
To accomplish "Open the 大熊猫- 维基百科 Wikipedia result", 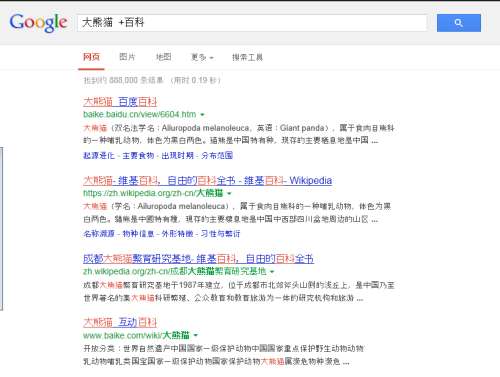I will pyautogui.click(x=207, y=181).
